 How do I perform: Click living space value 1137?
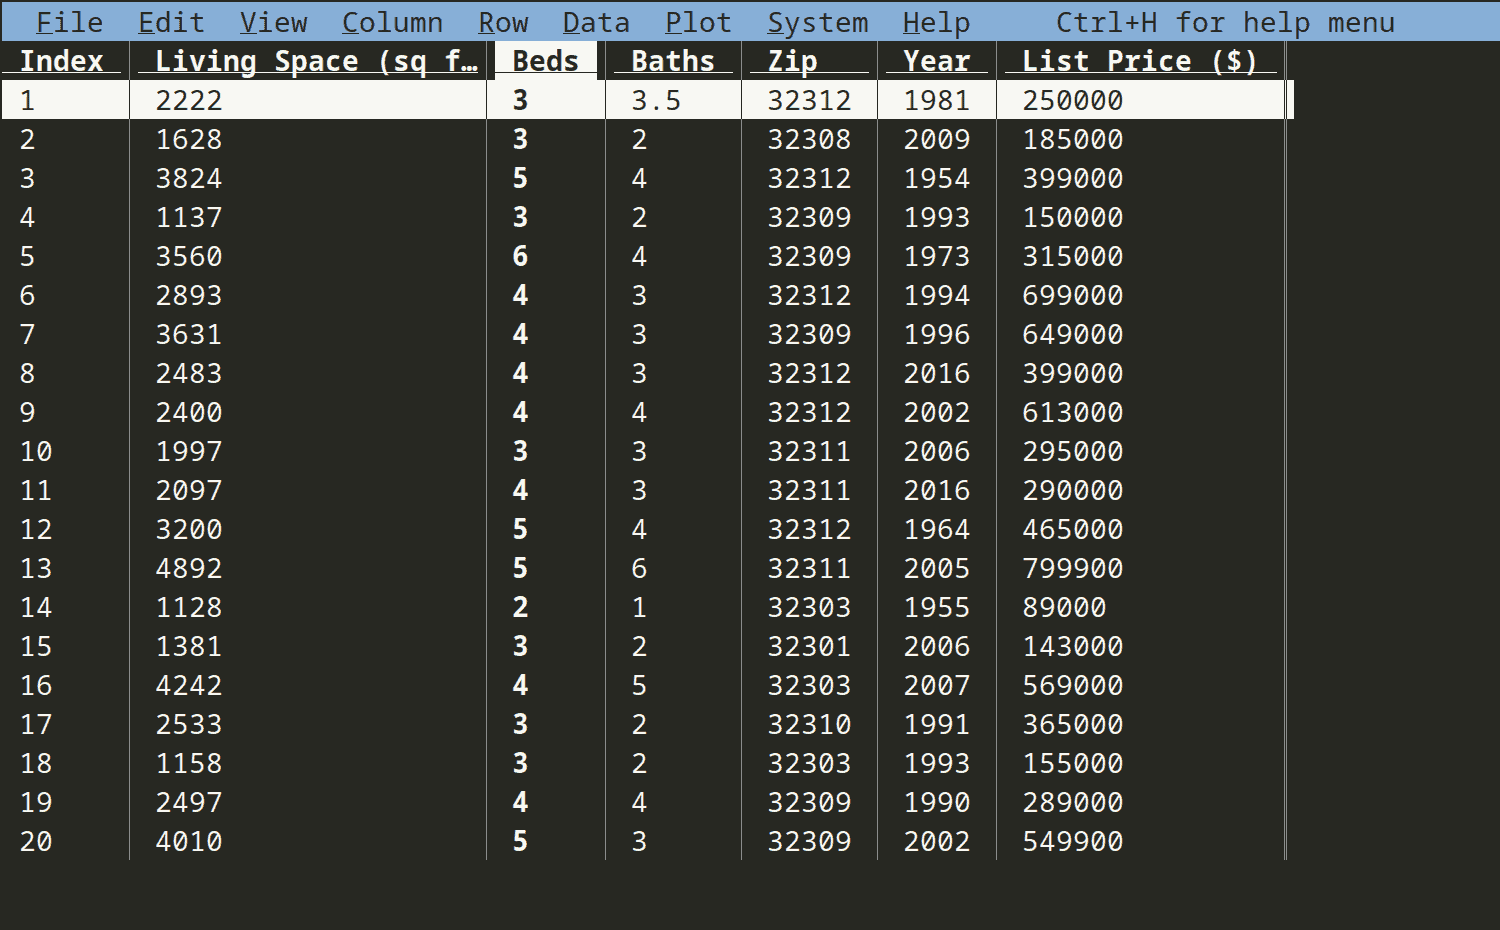point(189,217)
